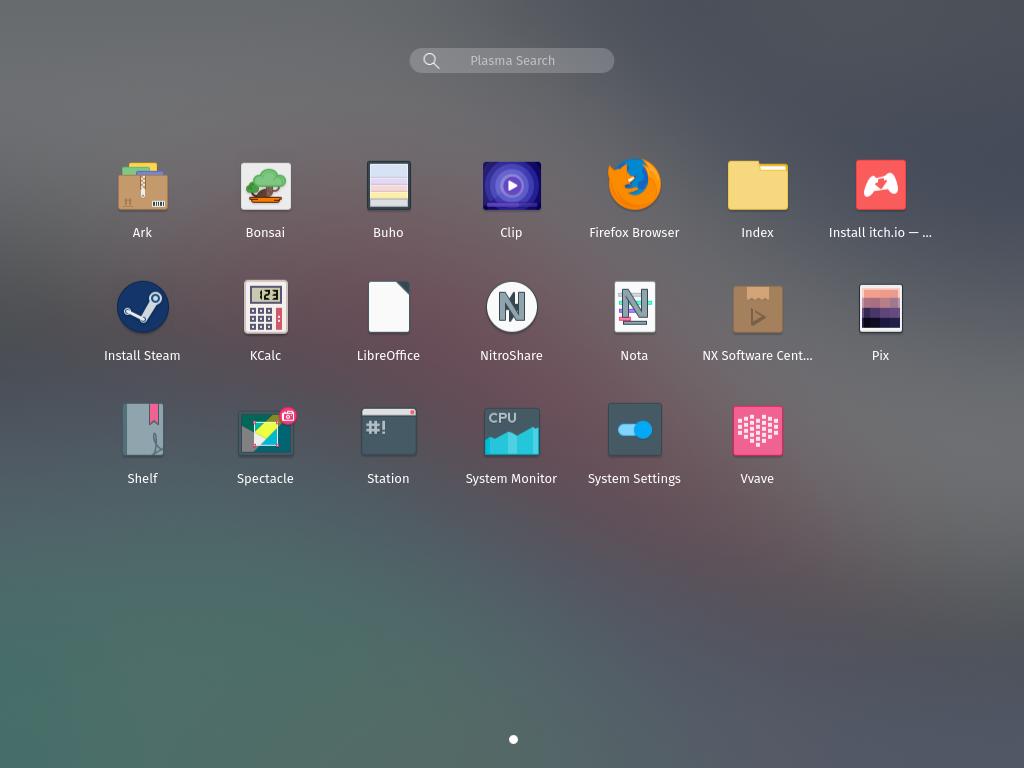Open the Index file manager folder icon
Viewport: 1024px width, 768px height.
pyautogui.click(x=758, y=185)
